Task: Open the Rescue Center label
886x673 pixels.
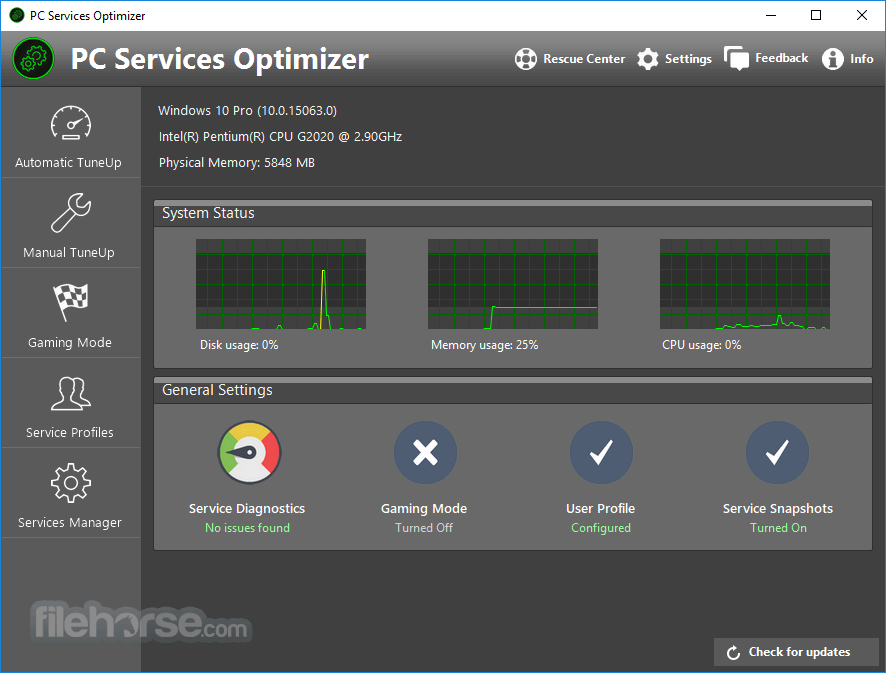Action: point(584,59)
